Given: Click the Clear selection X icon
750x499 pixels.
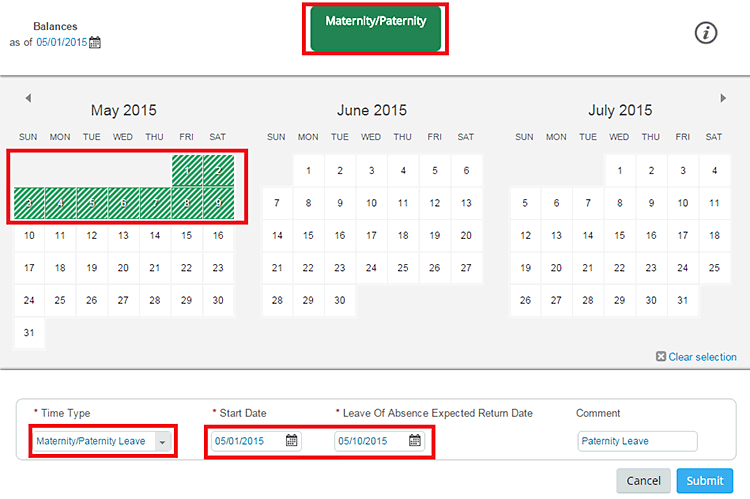Looking at the screenshot, I should pos(661,357).
